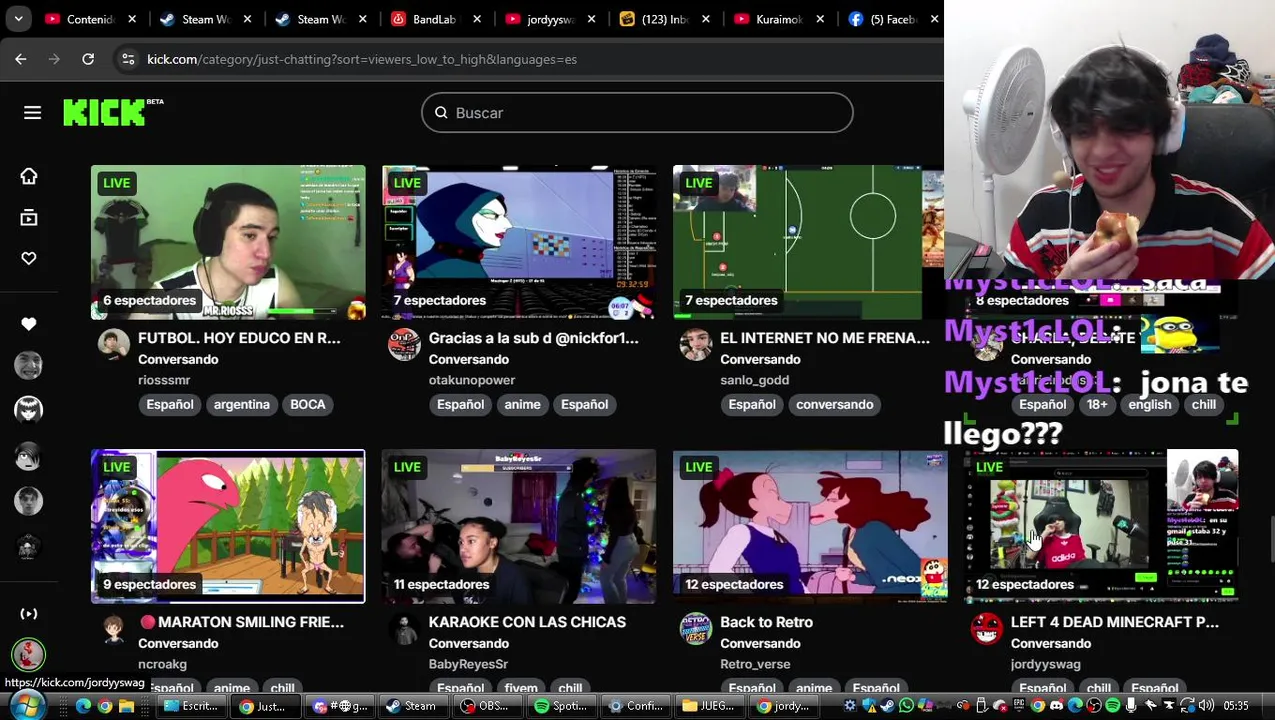1275x720 pixels.
Task: Click the Retro_verse username link
Action: [755, 664]
